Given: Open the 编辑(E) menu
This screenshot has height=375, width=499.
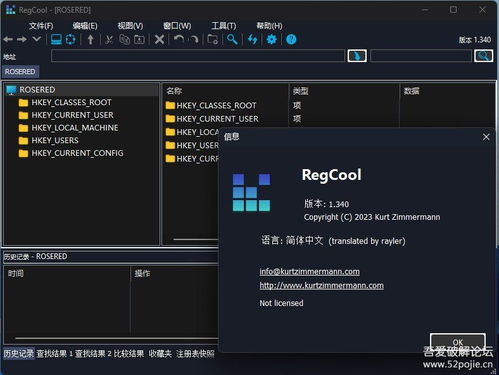Looking at the screenshot, I should point(85,26).
